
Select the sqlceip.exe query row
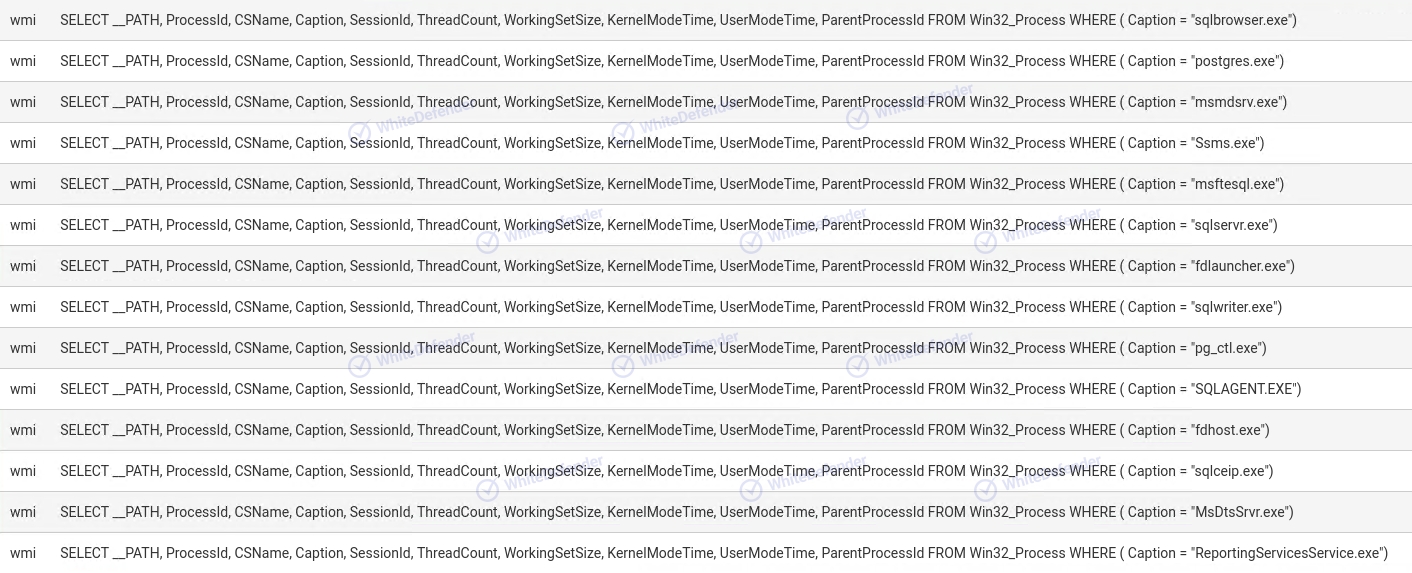[706, 471]
